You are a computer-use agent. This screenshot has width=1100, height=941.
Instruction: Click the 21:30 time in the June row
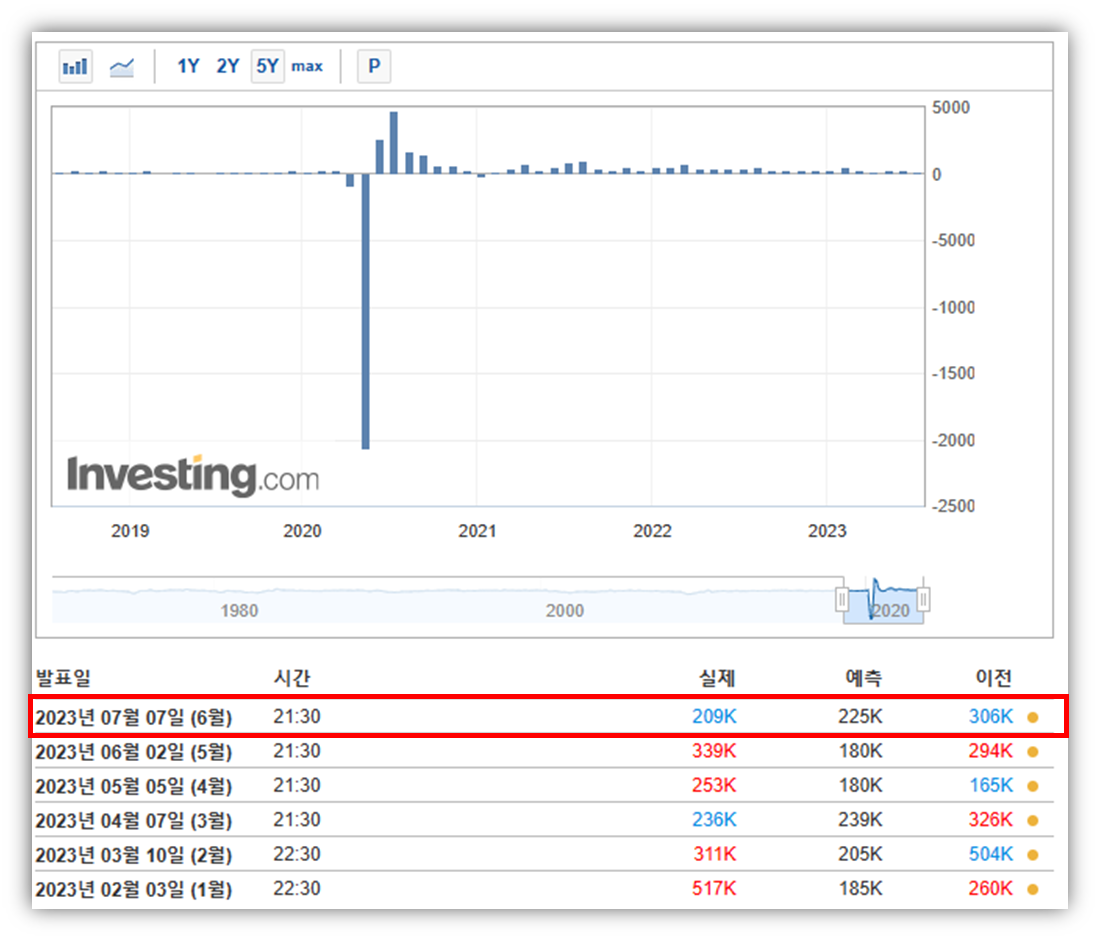click(297, 751)
